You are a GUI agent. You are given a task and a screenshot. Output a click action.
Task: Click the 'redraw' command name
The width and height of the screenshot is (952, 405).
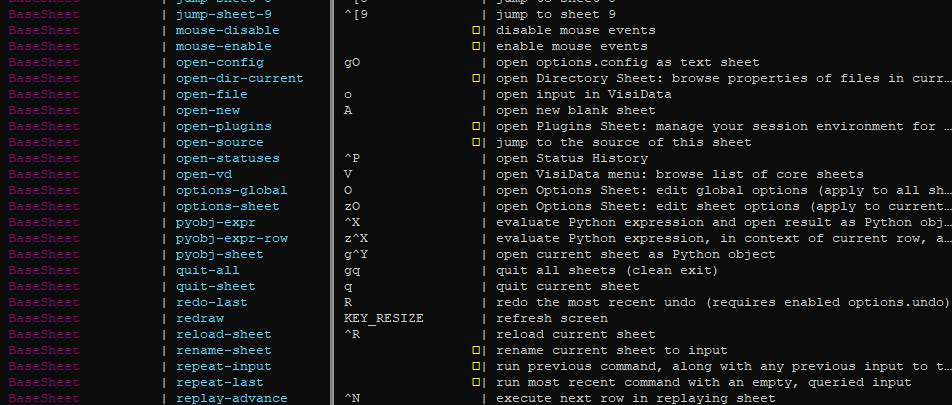(x=200, y=318)
